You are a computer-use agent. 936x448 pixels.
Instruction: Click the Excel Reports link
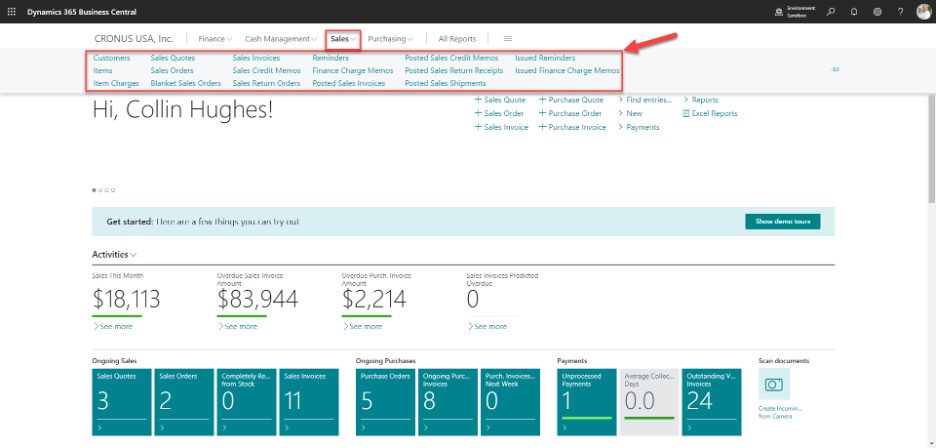click(714, 113)
